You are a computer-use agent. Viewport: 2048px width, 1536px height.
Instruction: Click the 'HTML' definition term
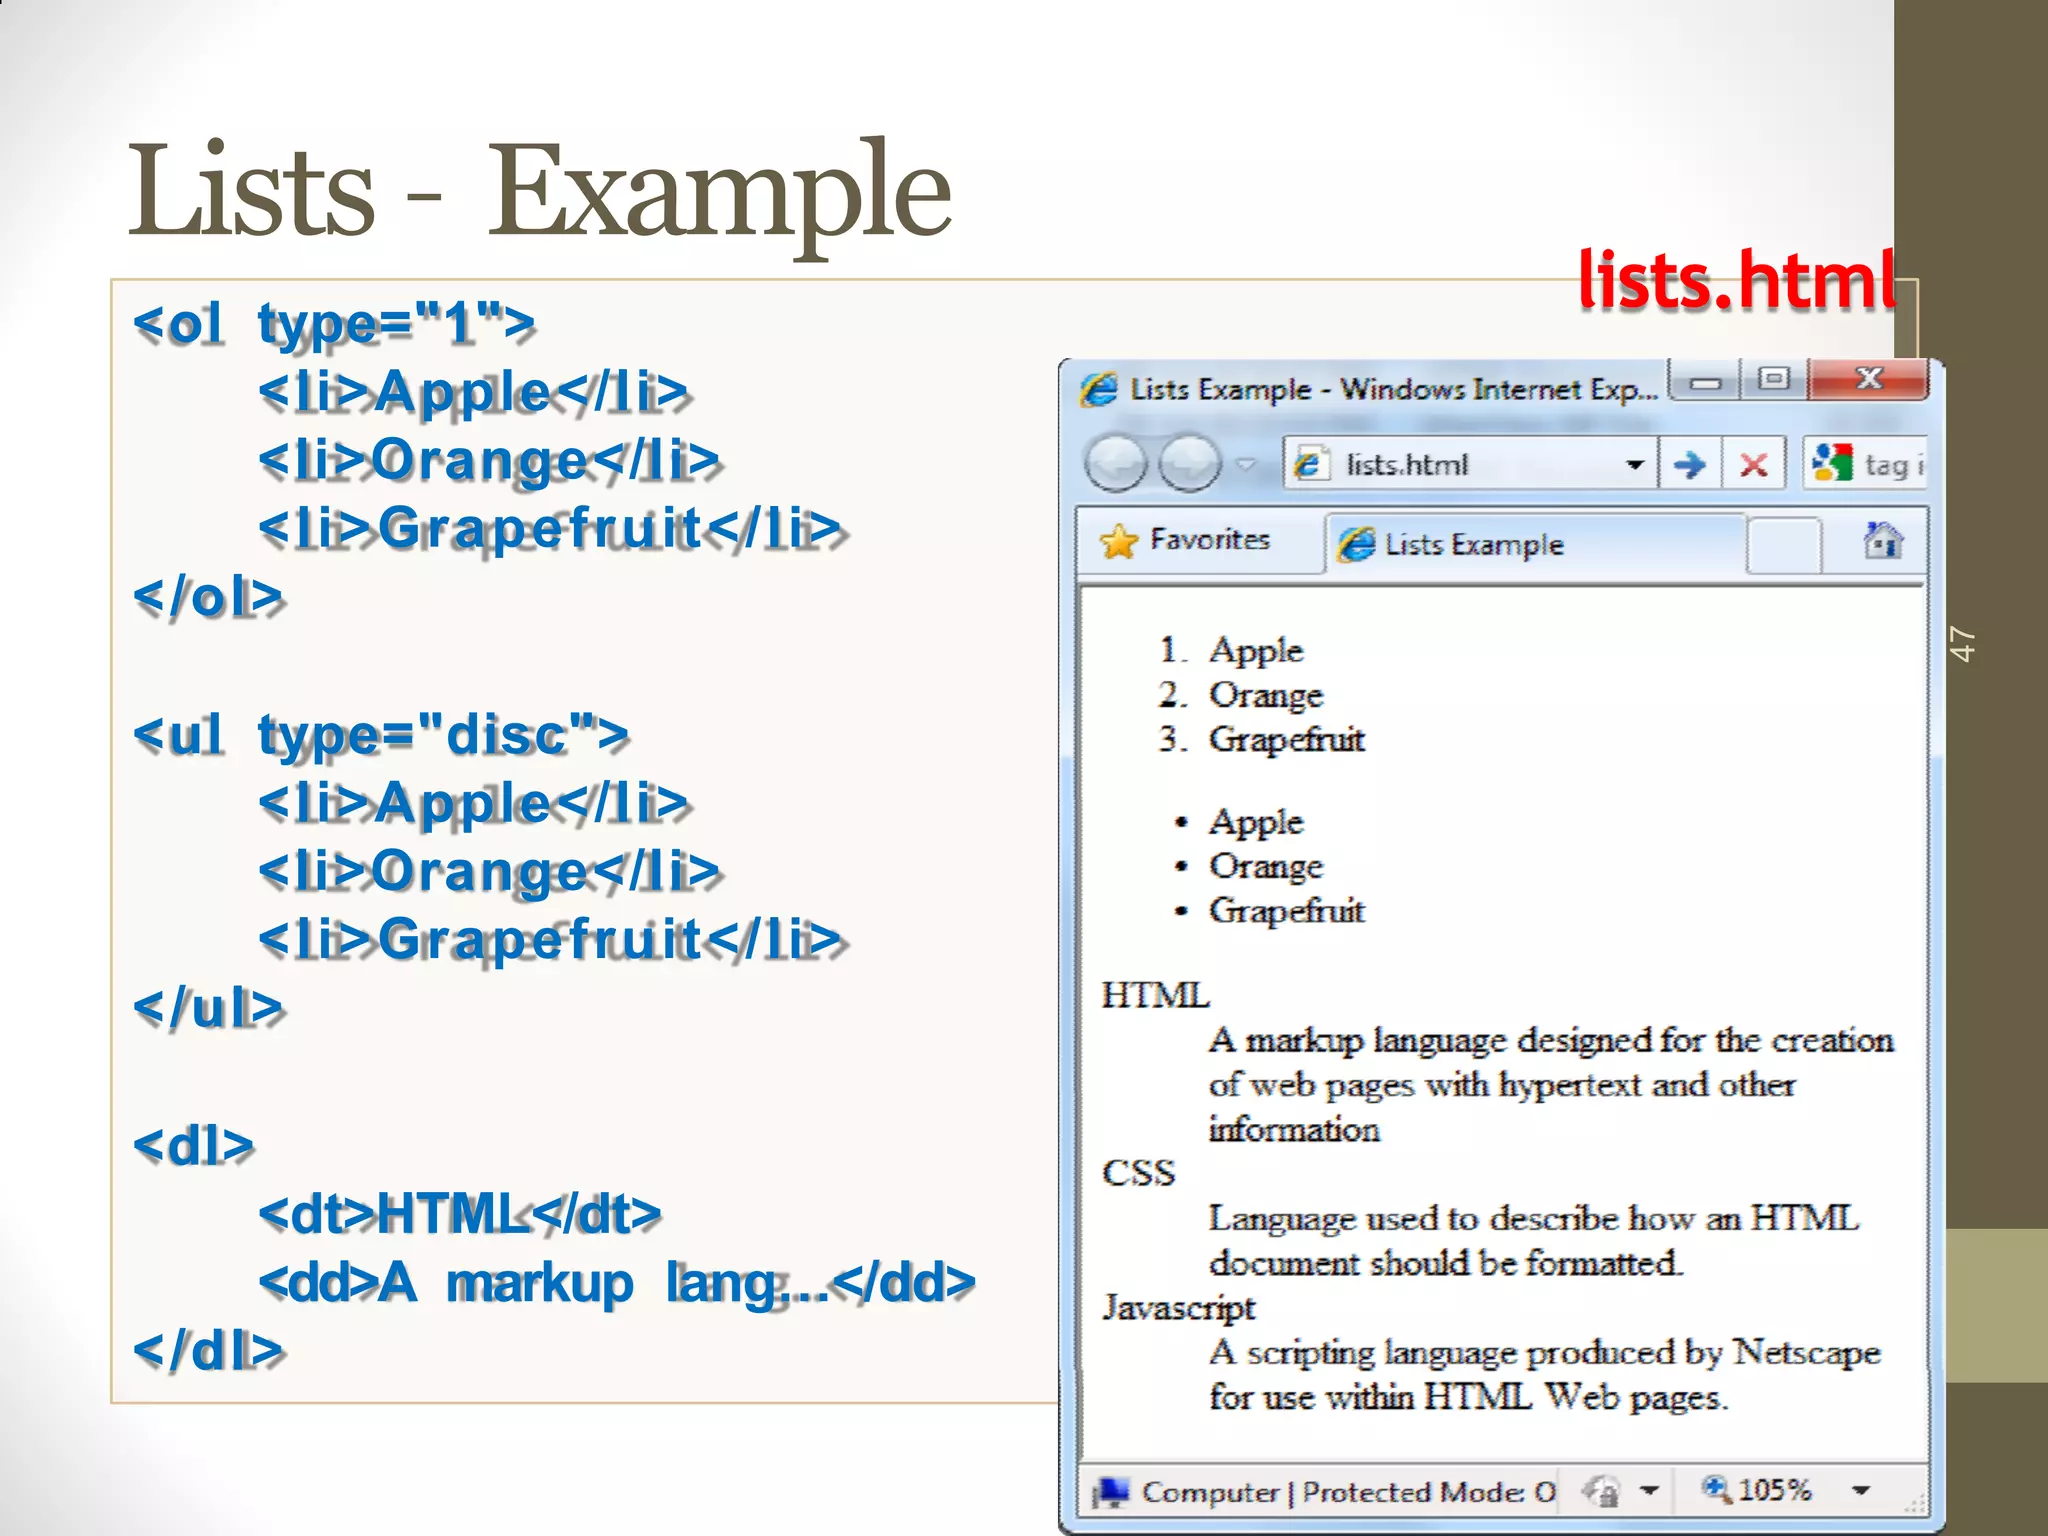pyautogui.click(x=1155, y=995)
